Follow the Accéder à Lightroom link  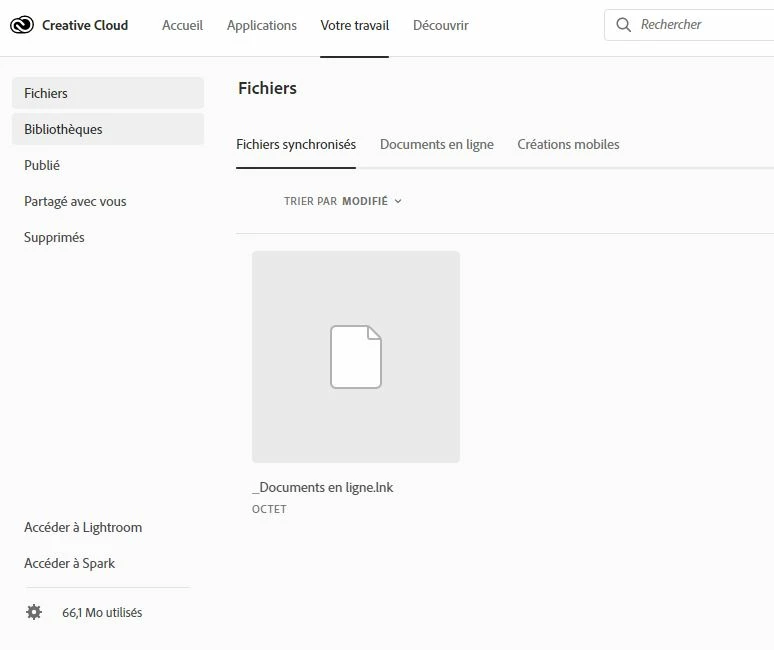(83, 527)
